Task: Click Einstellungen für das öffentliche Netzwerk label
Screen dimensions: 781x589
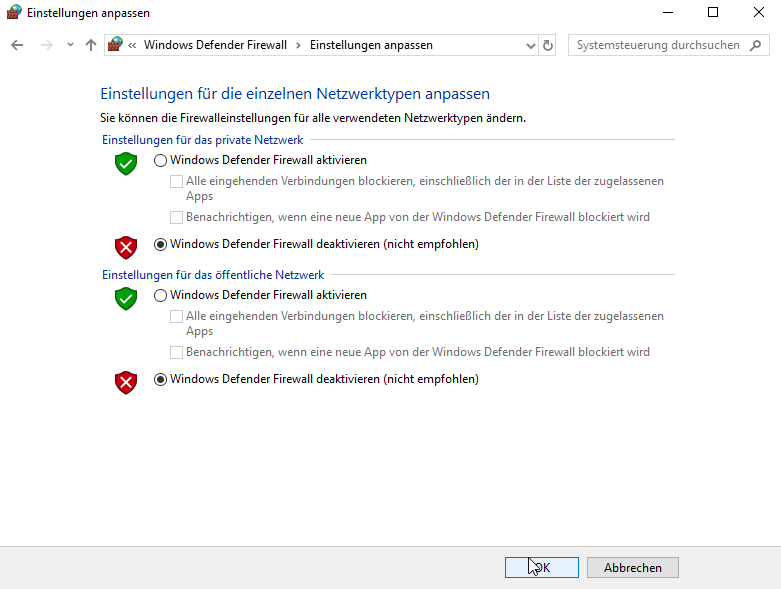Action: pos(213,275)
